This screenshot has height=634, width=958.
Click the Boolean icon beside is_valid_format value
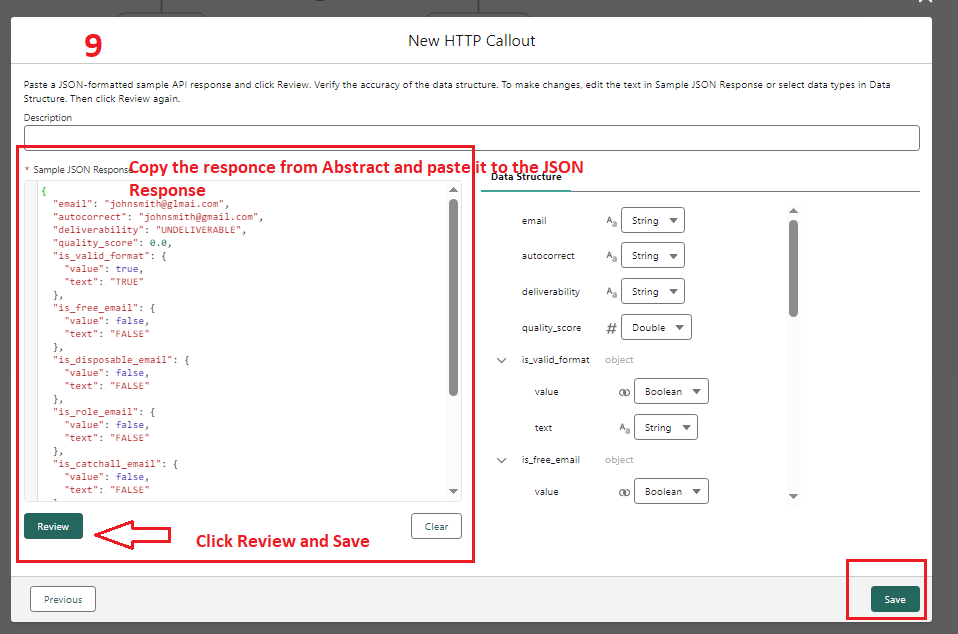[x=624, y=392]
